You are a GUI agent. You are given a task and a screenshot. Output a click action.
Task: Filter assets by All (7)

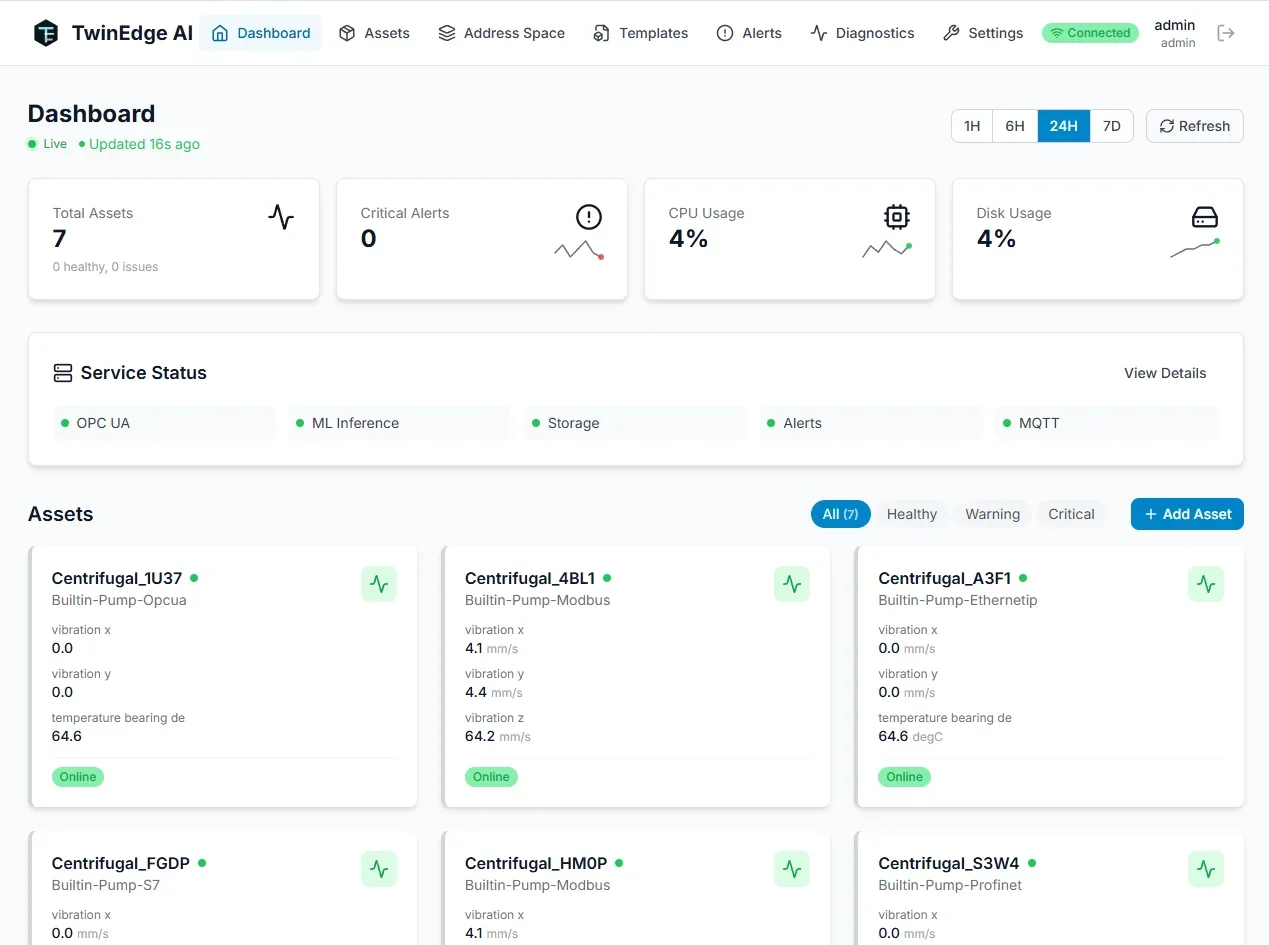[x=841, y=514]
